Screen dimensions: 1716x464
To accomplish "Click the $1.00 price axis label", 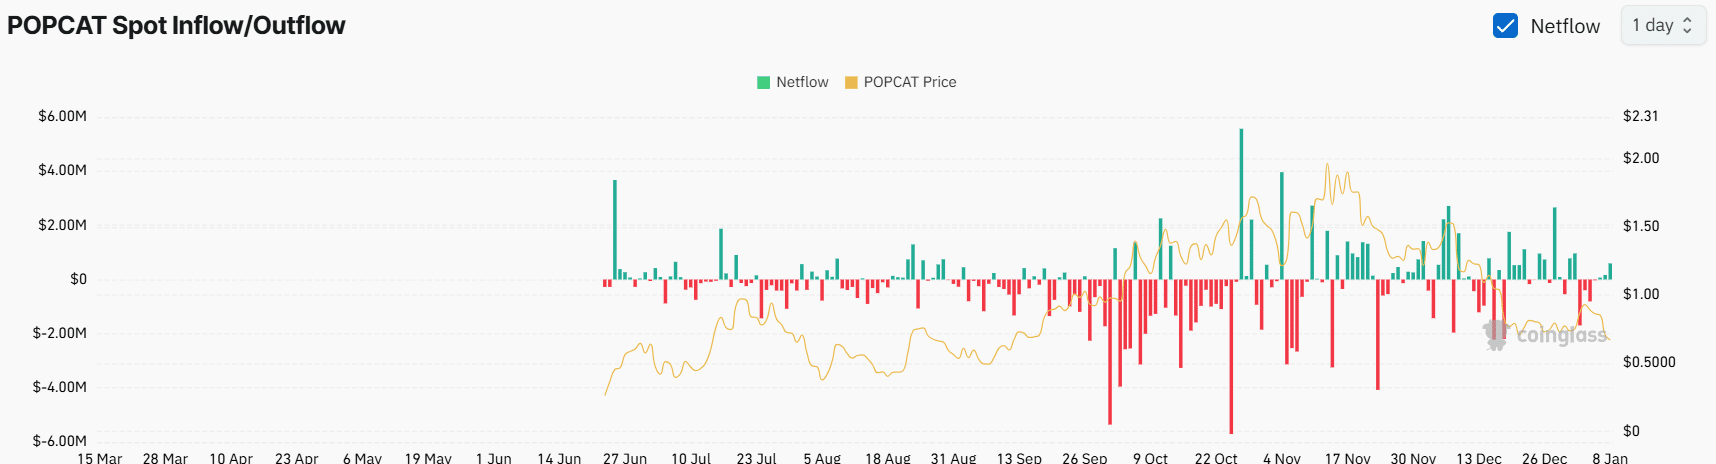I will (x=1641, y=294).
